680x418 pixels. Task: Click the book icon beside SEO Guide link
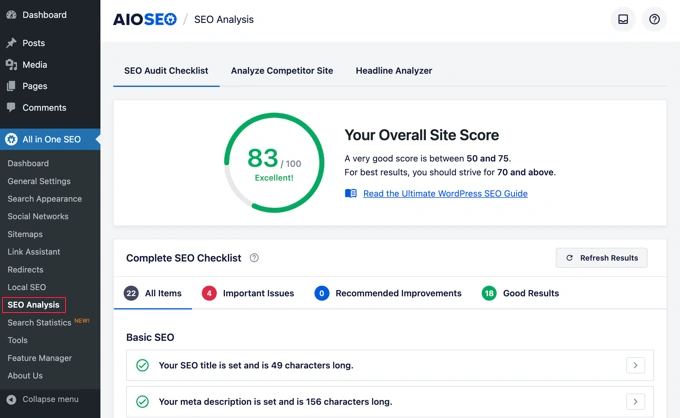[x=351, y=193]
